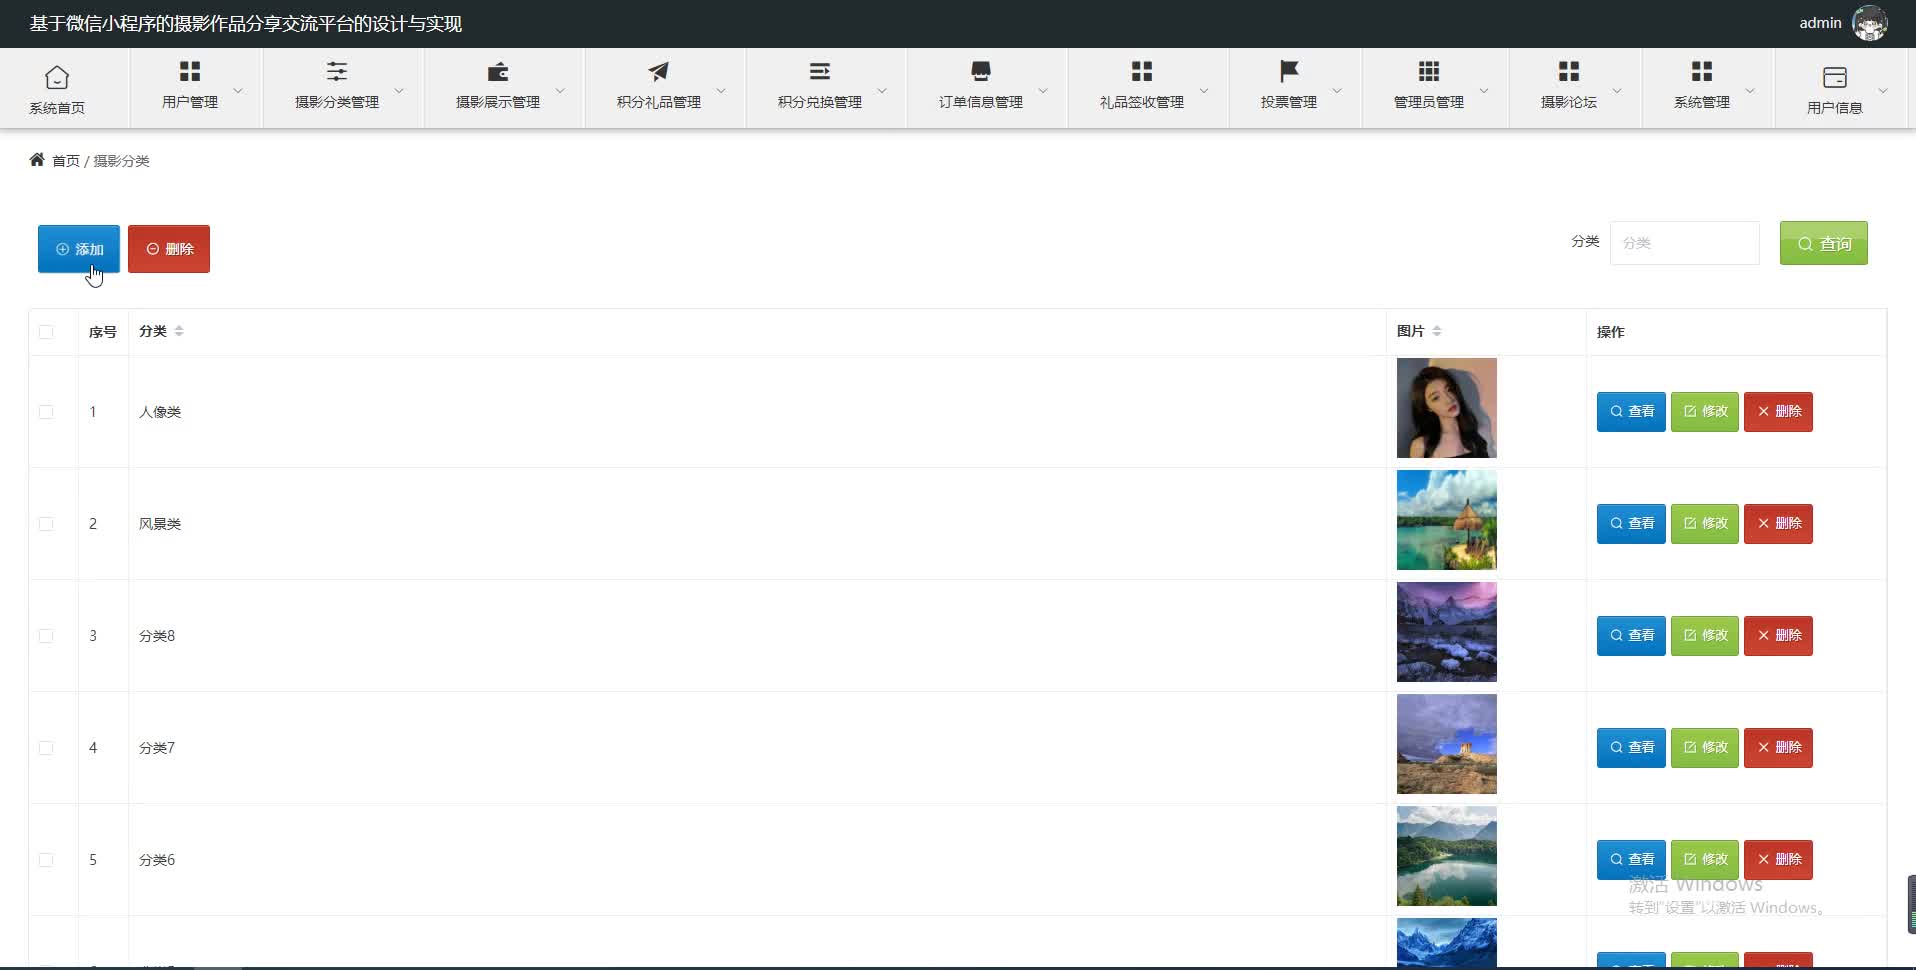This screenshot has height=970, width=1916.
Task: Click the 订单信息管理 icon
Action: point(981,71)
